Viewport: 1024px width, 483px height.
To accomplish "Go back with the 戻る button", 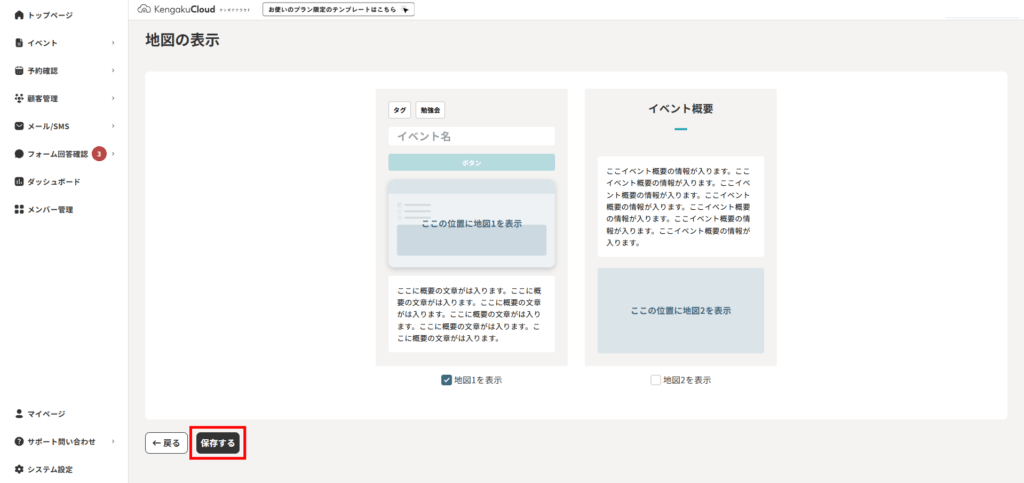I will click(166, 442).
